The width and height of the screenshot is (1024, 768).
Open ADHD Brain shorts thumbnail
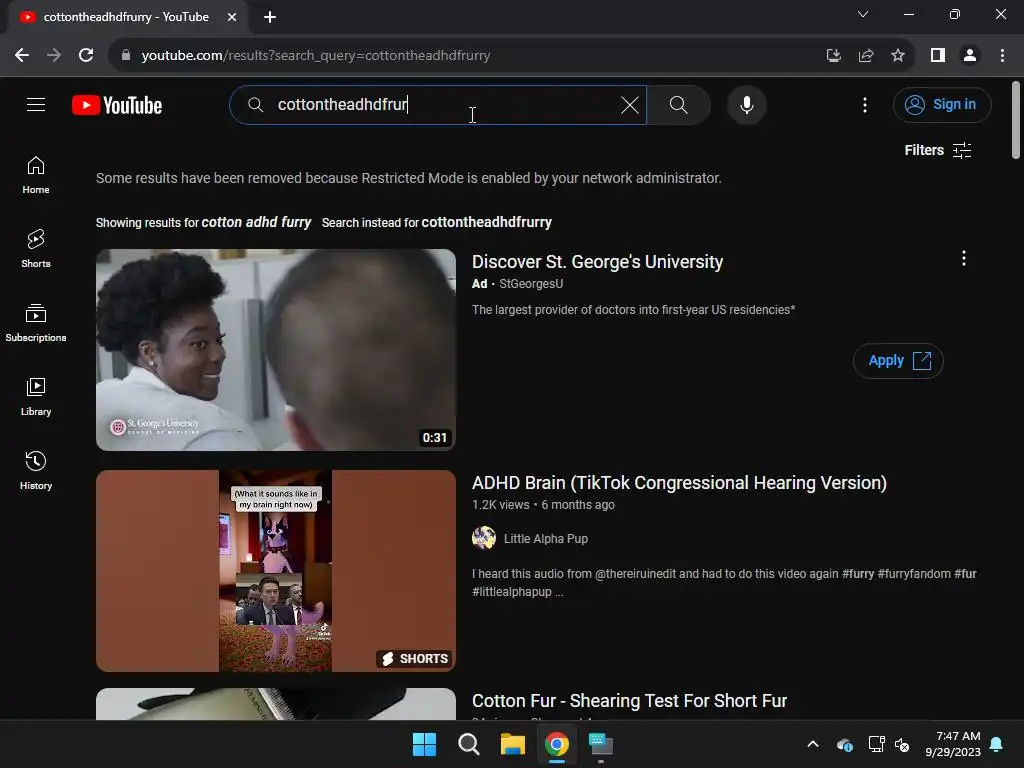pos(276,571)
